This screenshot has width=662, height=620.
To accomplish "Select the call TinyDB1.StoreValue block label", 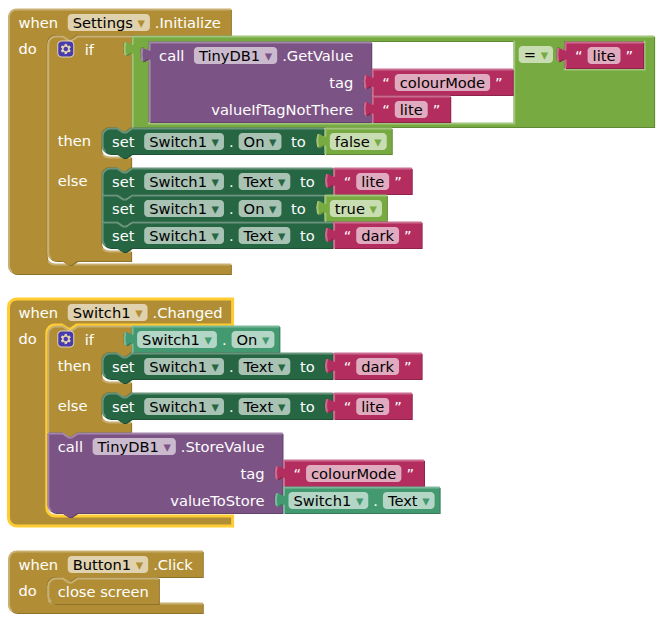I will coord(70,447).
